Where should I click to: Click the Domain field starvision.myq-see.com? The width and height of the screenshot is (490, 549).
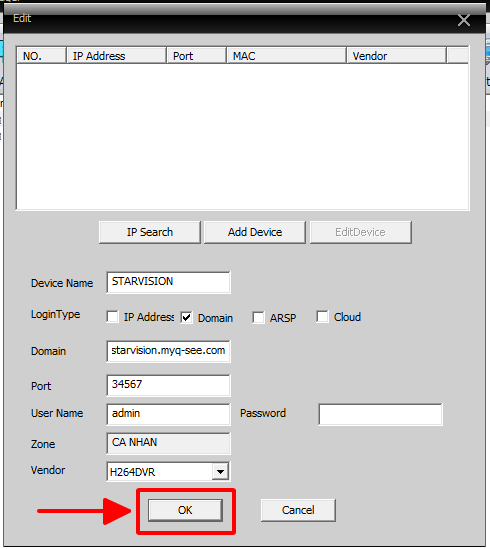tap(168, 351)
